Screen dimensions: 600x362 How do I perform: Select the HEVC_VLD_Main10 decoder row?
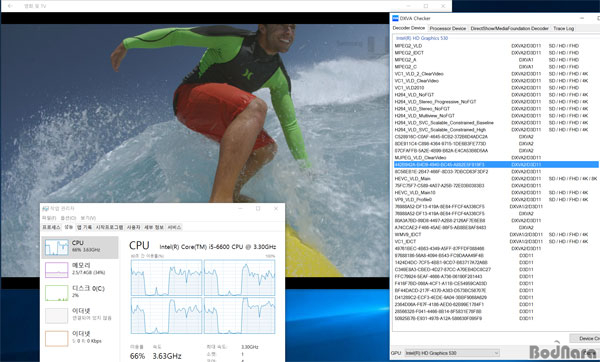pyautogui.click(x=496, y=192)
